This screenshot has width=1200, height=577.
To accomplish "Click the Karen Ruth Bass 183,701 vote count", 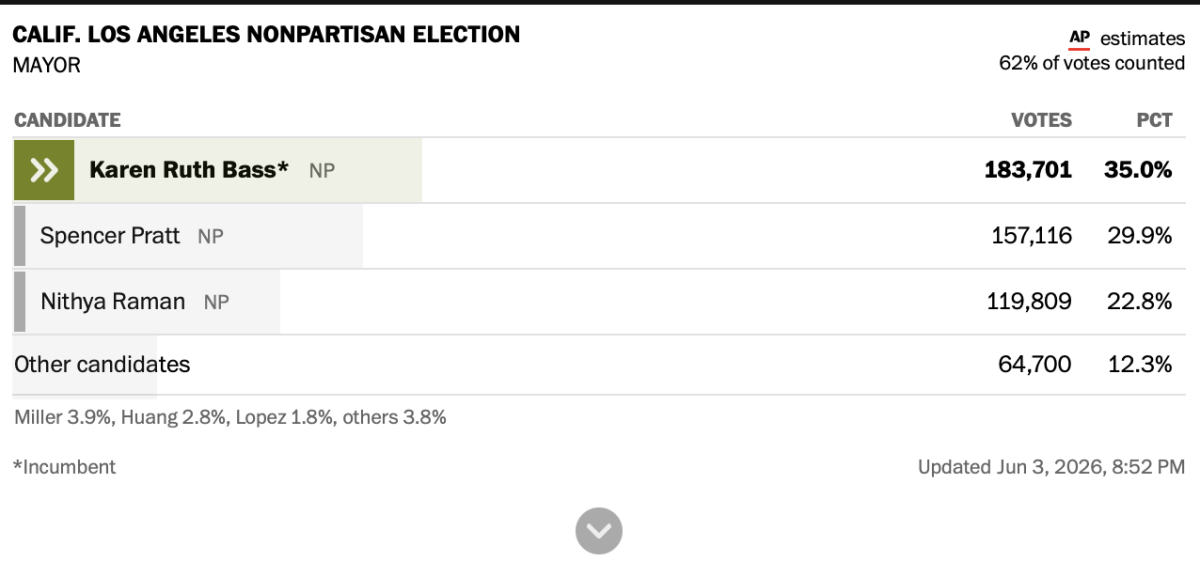I will (1028, 170).
